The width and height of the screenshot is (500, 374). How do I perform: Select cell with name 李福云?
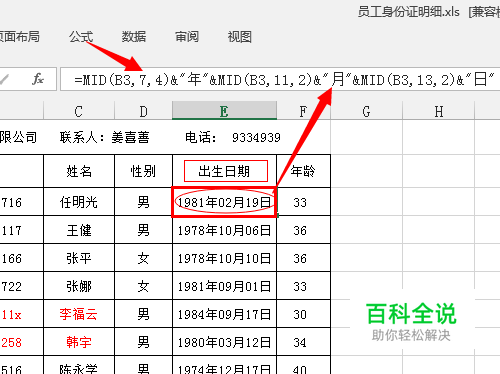pyautogui.click(x=79, y=314)
